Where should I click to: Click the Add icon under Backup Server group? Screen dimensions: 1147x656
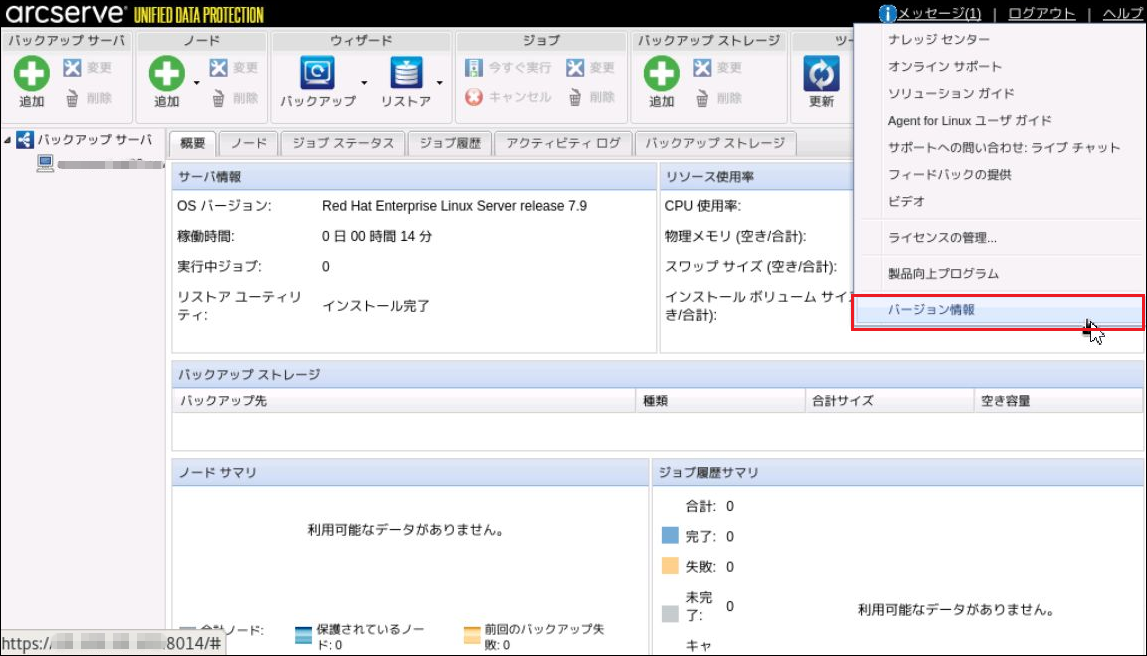click(x=31, y=74)
